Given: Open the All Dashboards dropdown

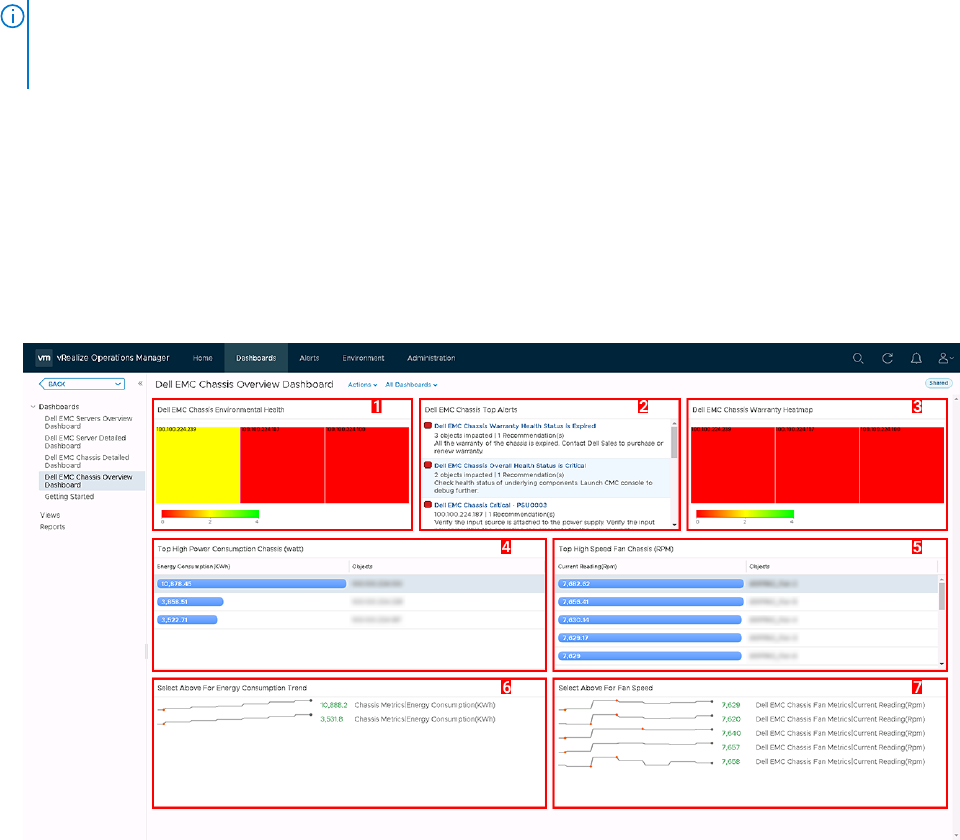Looking at the screenshot, I should pyautogui.click(x=411, y=384).
